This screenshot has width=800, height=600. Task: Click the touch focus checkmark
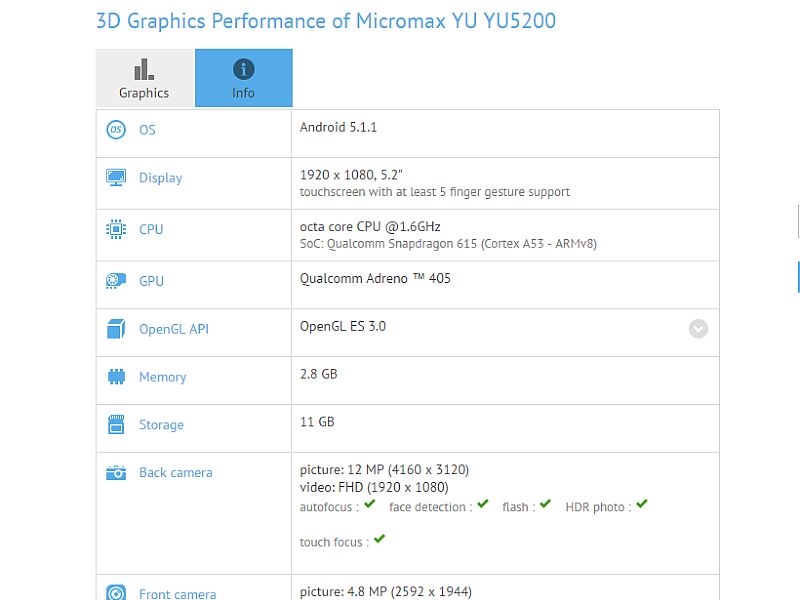coord(379,539)
